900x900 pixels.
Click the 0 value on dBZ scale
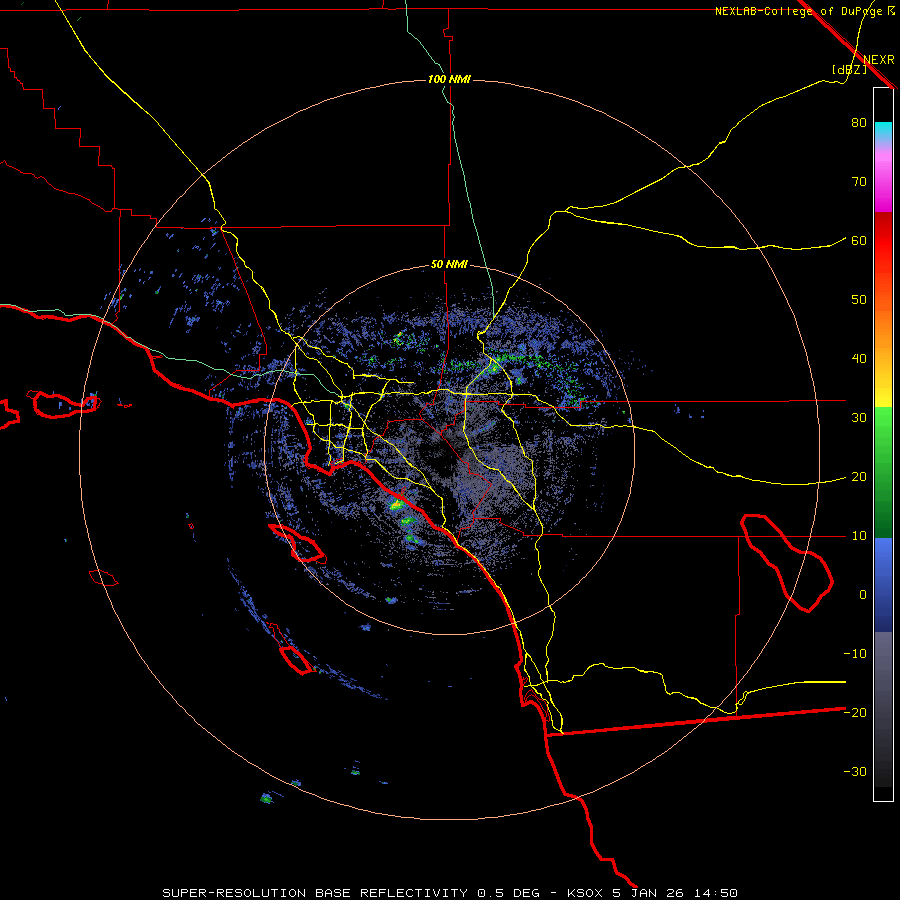click(863, 595)
